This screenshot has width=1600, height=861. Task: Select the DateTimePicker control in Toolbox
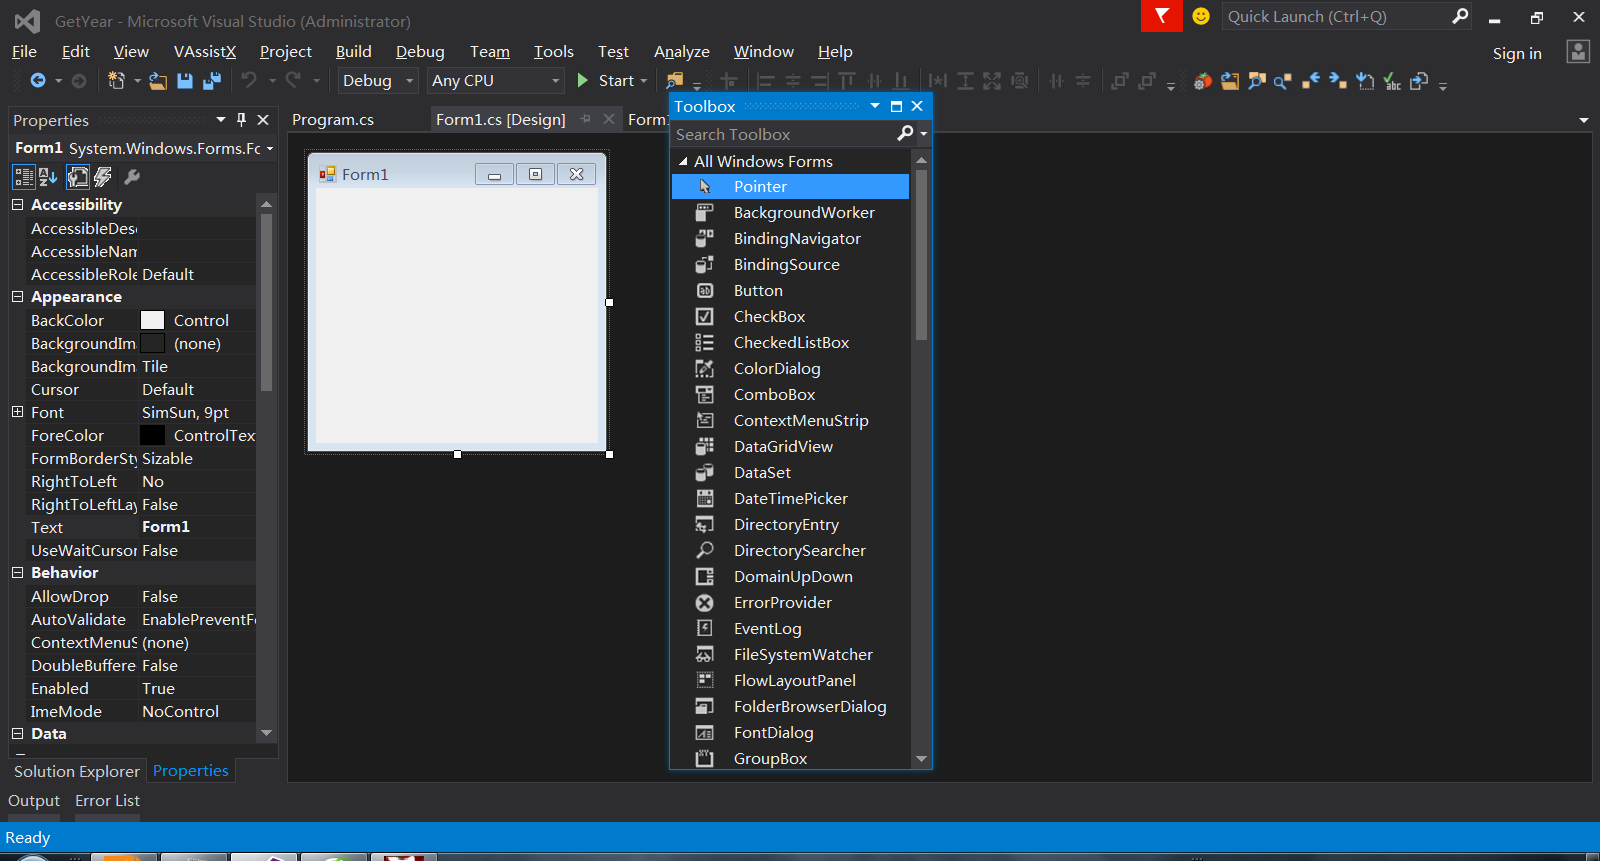tap(790, 498)
